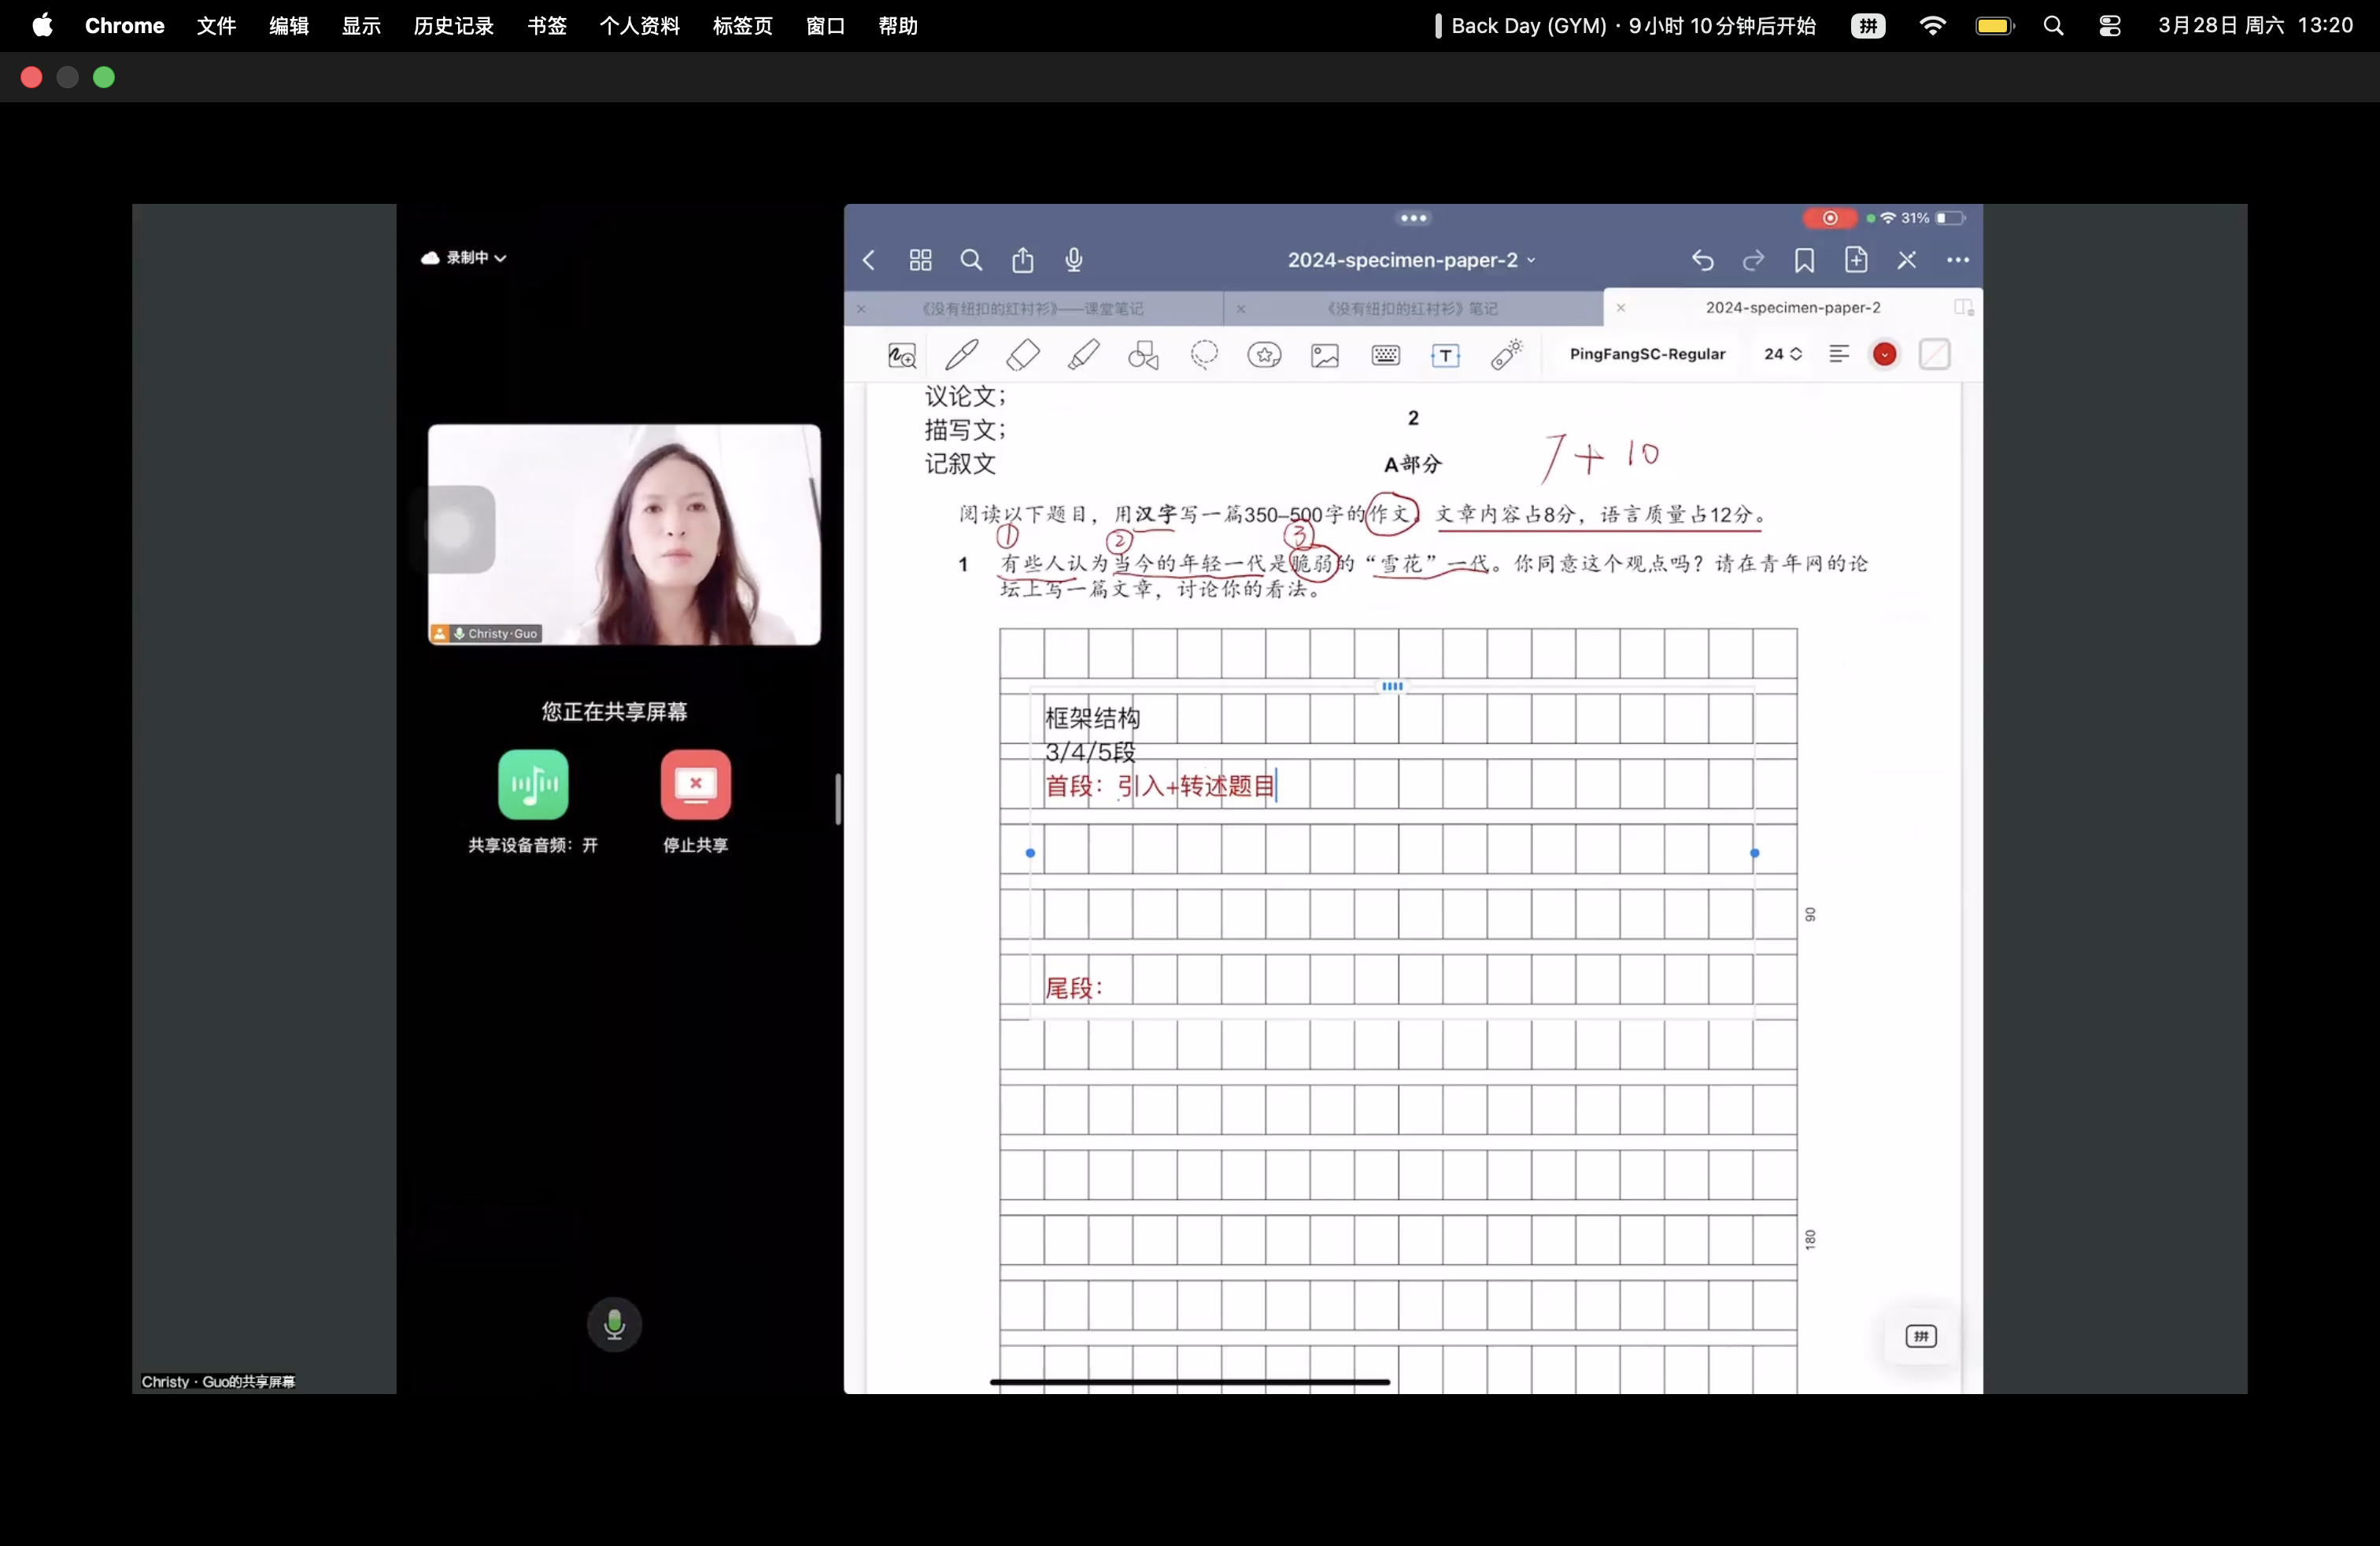Click the undo arrow
2380x1546 pixels.
point(1702,261)
